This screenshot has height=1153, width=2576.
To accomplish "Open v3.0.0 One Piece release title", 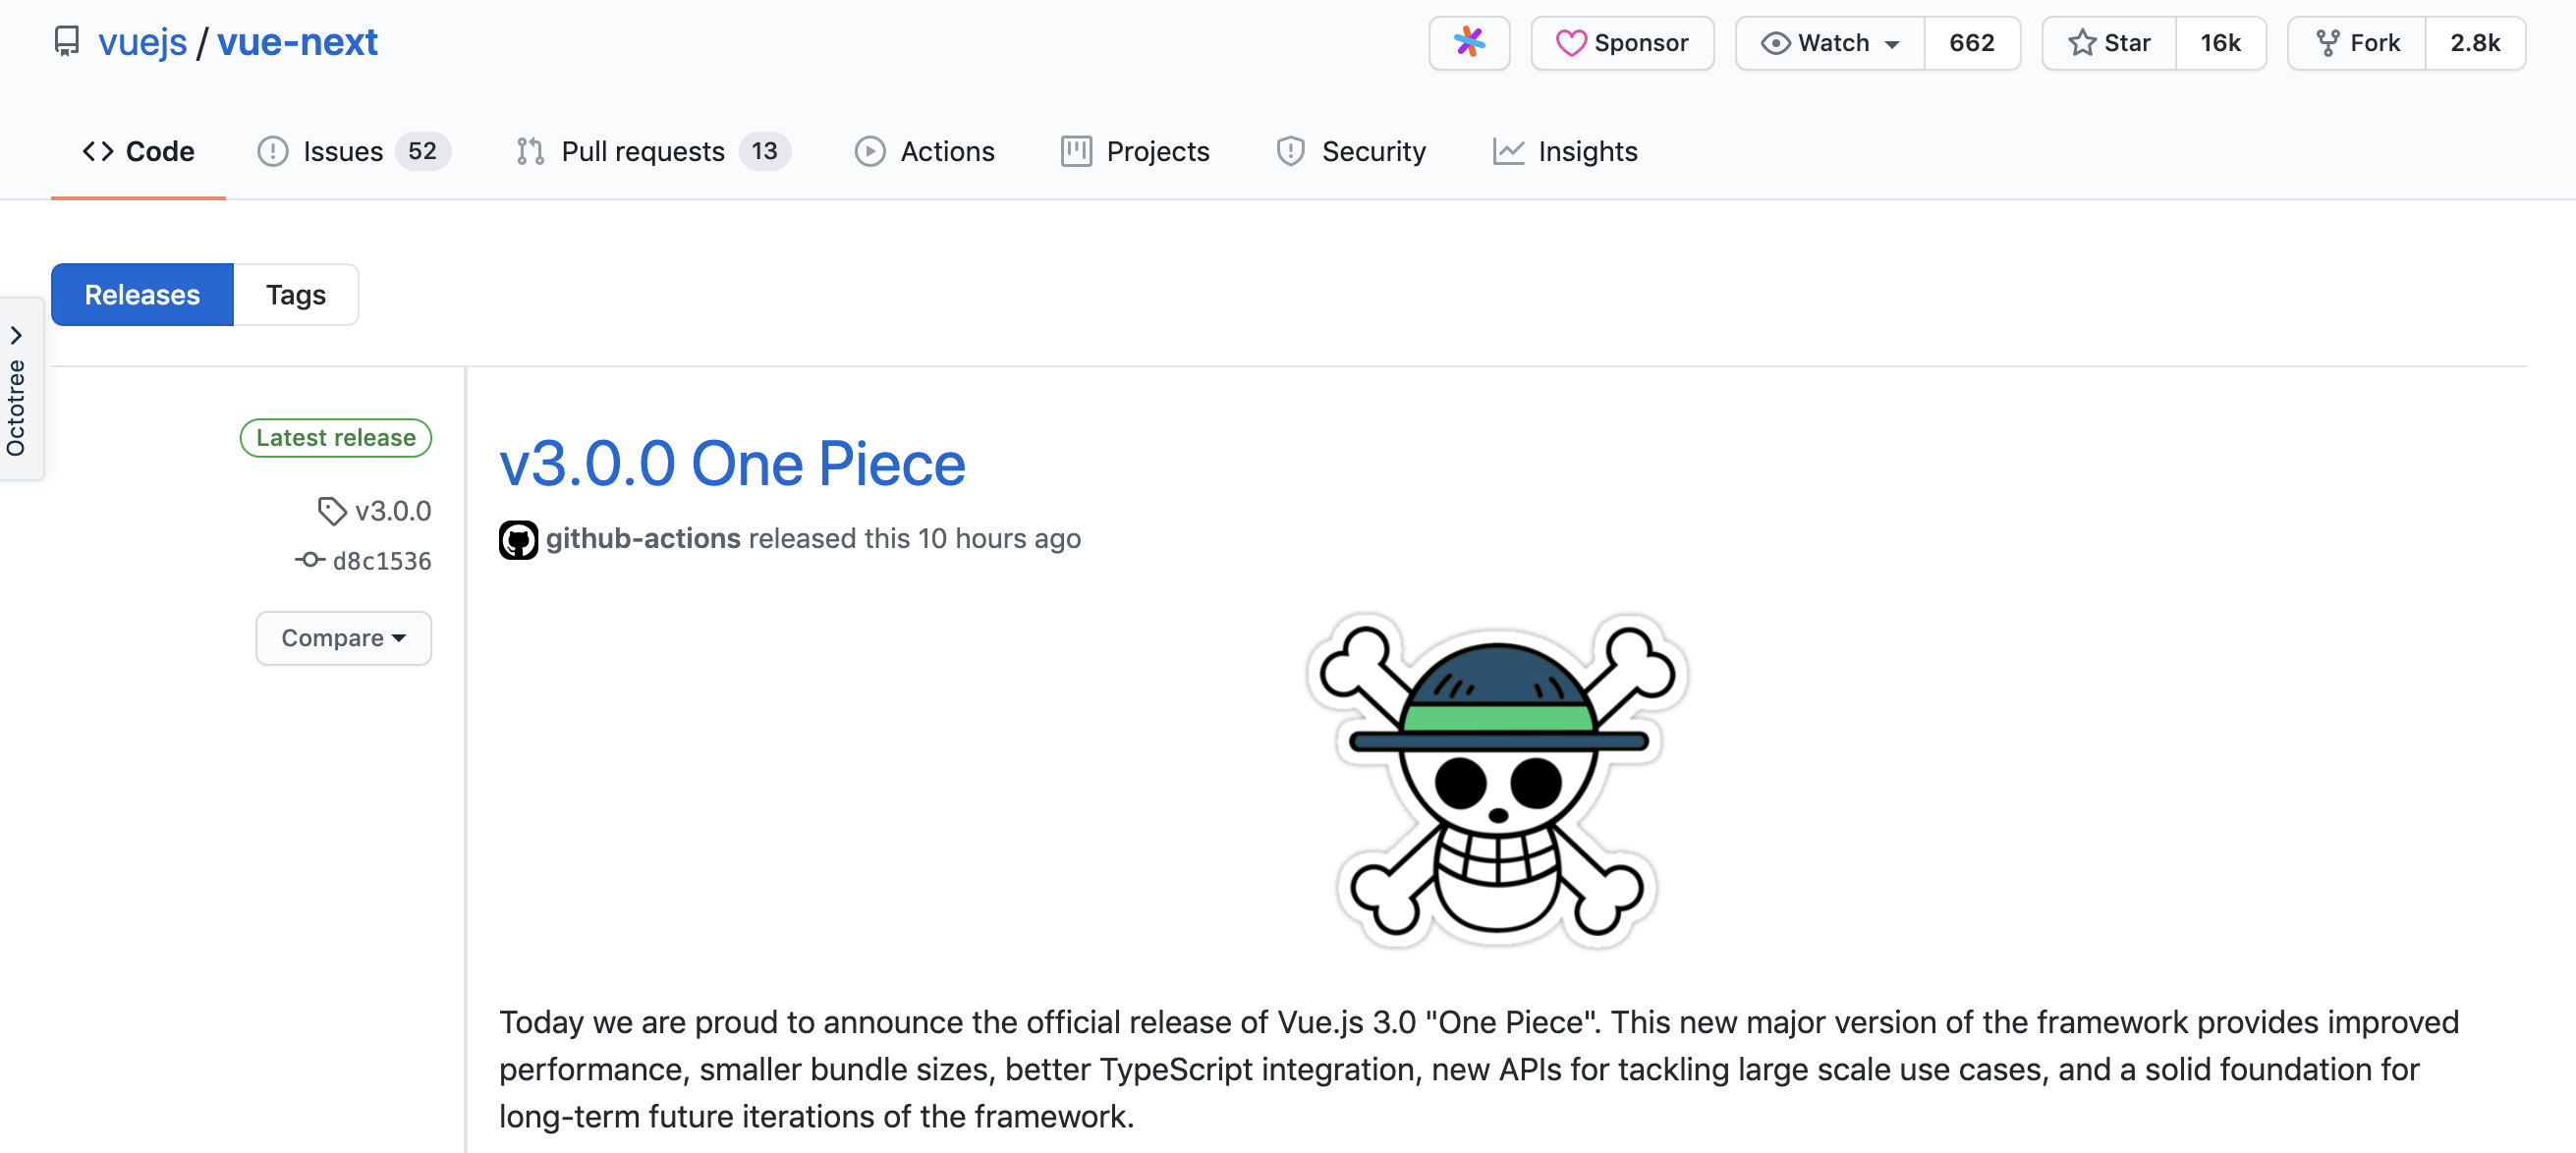I will point(732,464).
